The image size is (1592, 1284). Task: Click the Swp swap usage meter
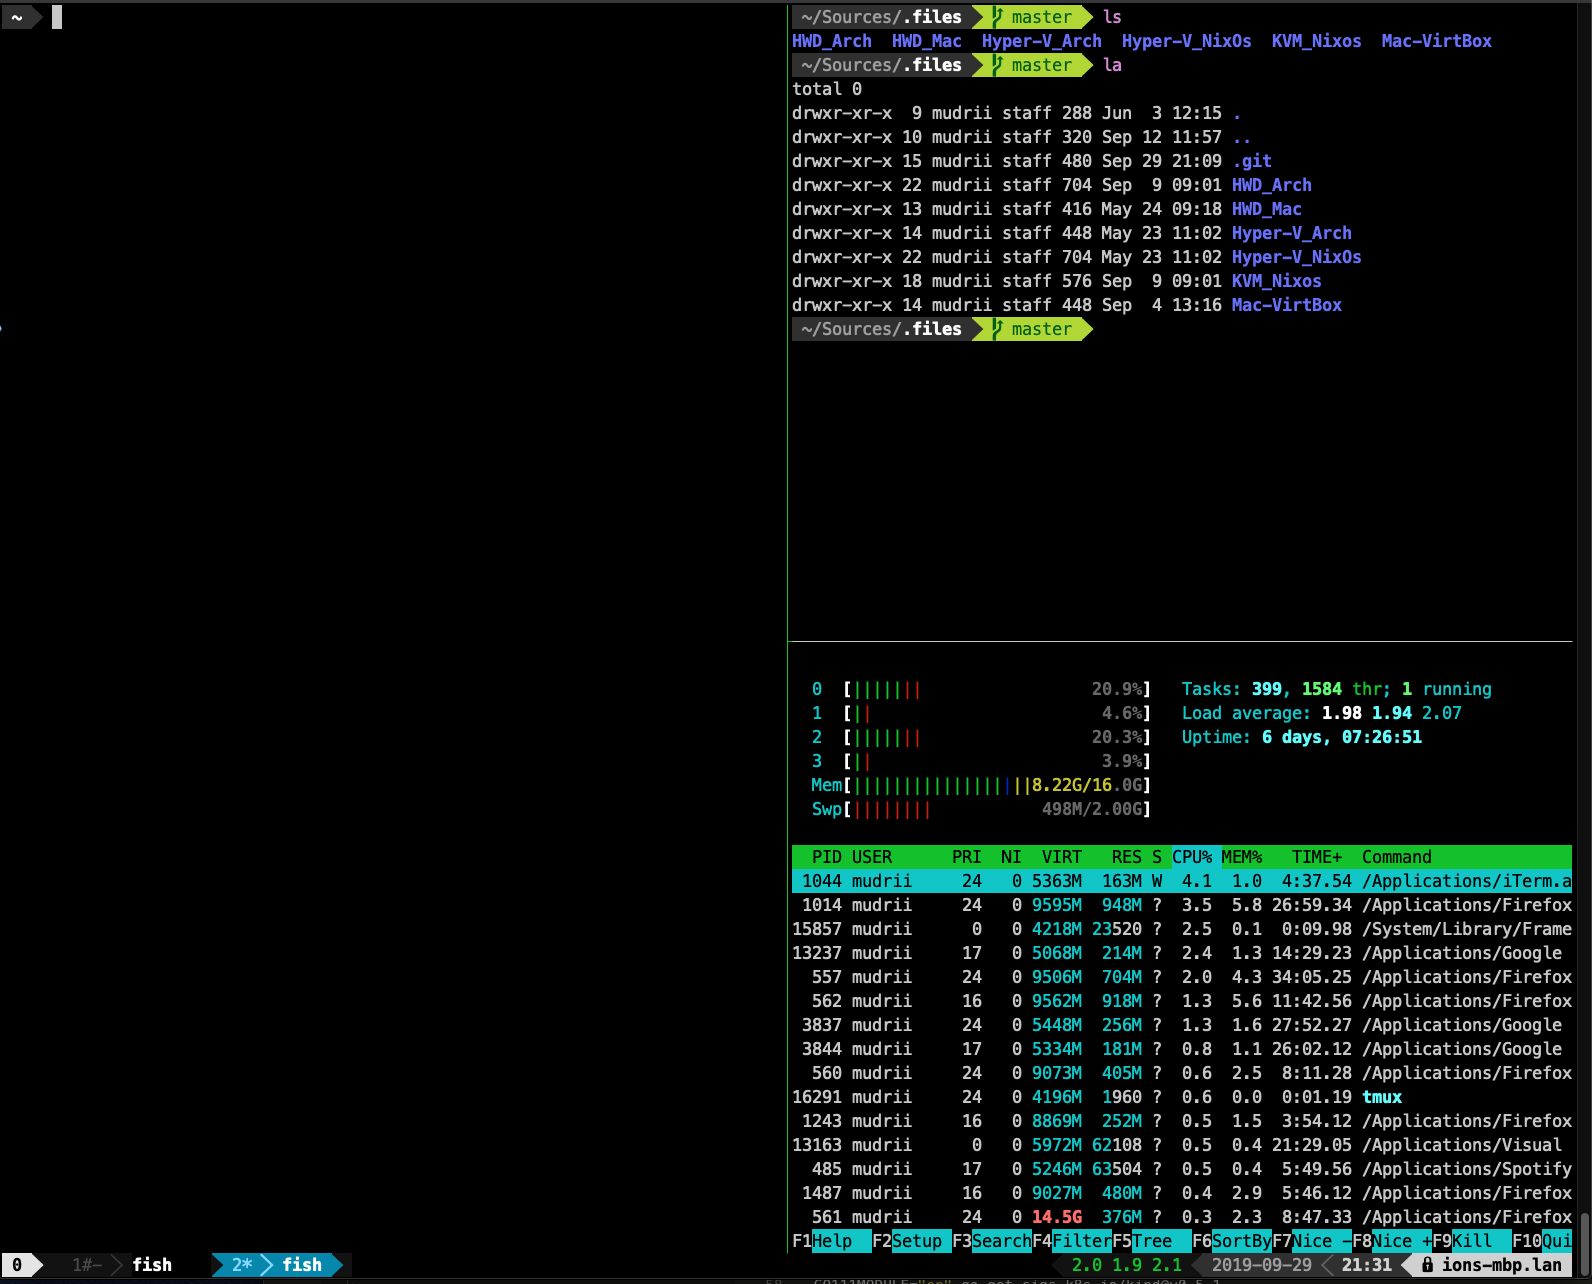tap(980, 809)
